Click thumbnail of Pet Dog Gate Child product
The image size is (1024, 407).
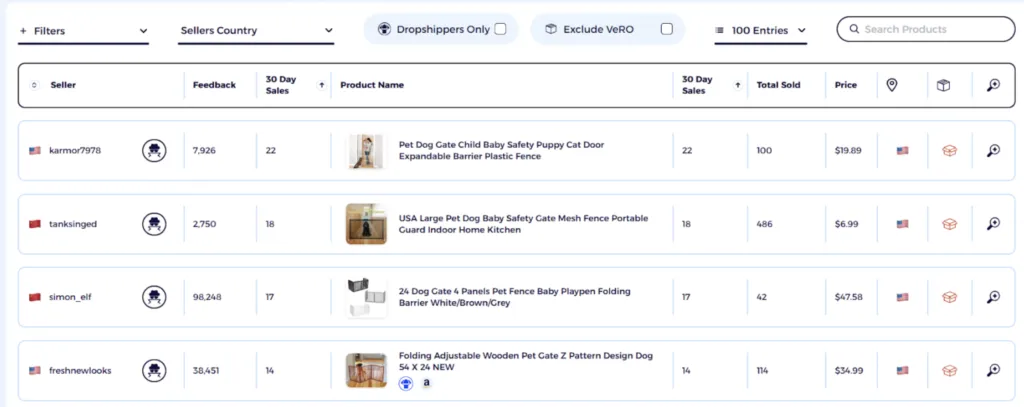tap(366, 151)
